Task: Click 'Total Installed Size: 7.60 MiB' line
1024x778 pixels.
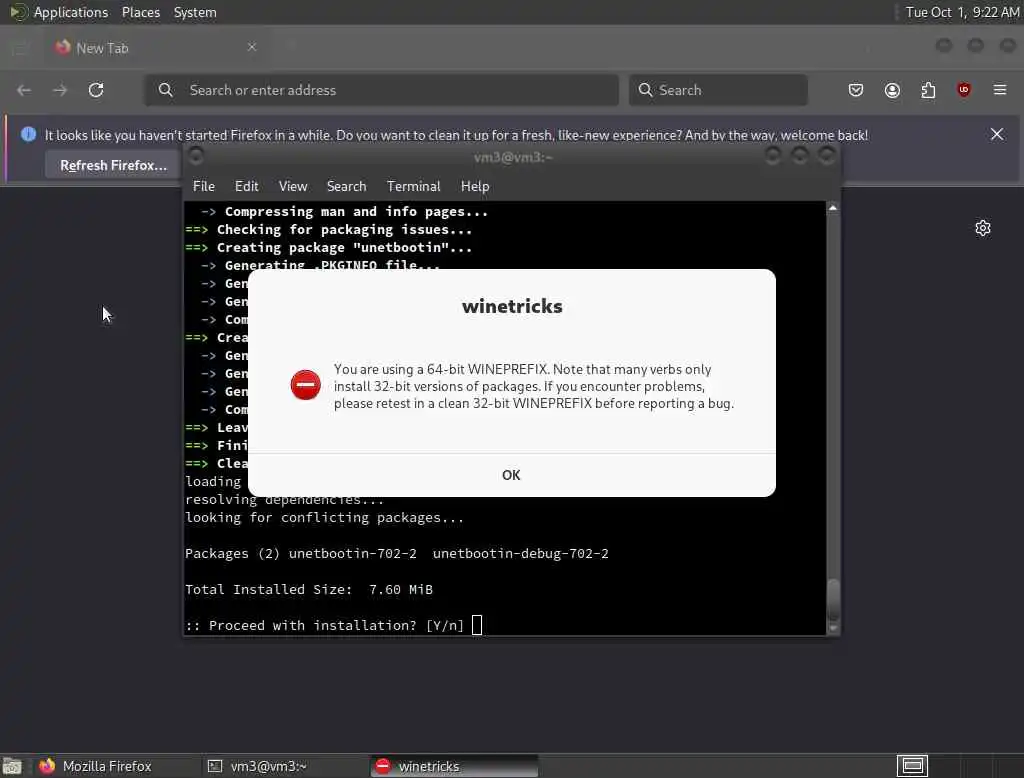Action: [x=309, y=590]
